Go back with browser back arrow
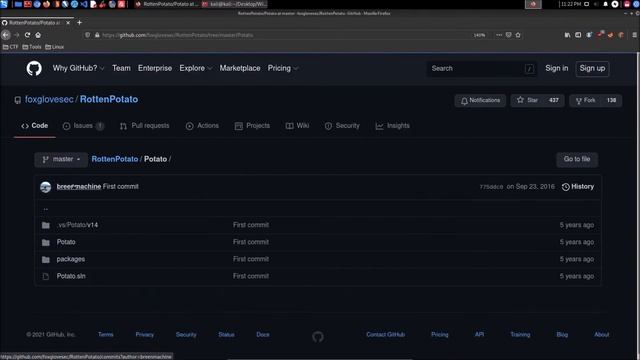The image size is (640, 360). tap(6, 35)
